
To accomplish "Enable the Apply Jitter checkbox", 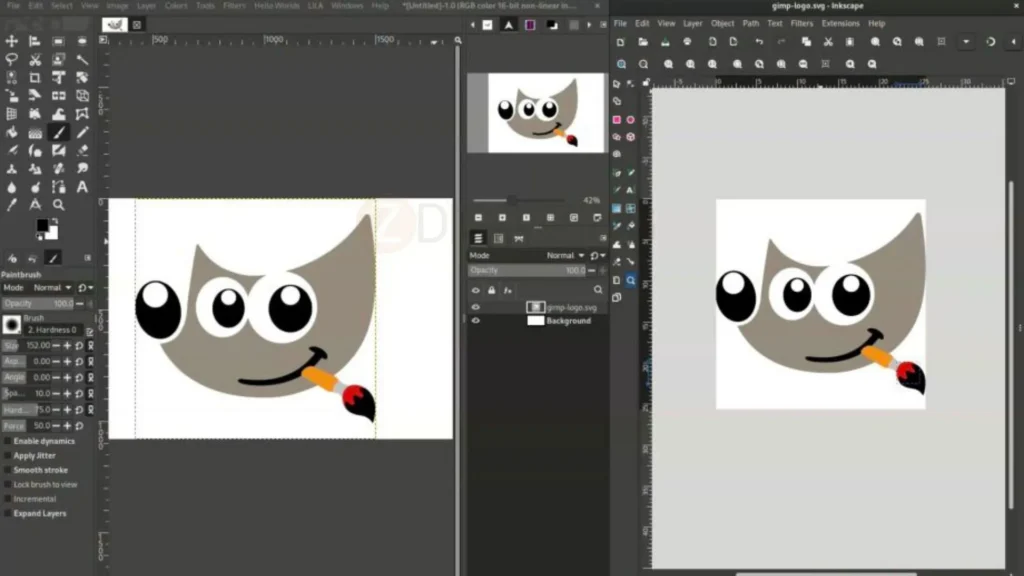I will tap(7, 456).
